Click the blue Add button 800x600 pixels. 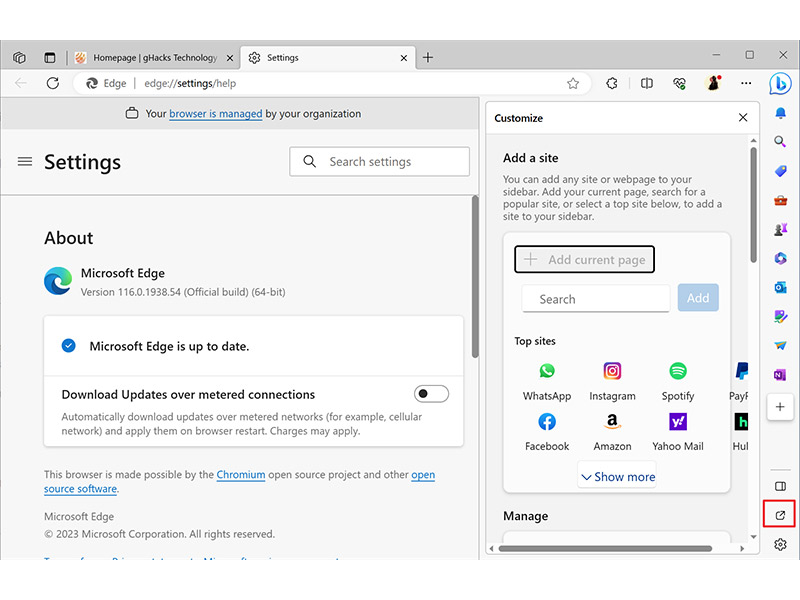698,298
